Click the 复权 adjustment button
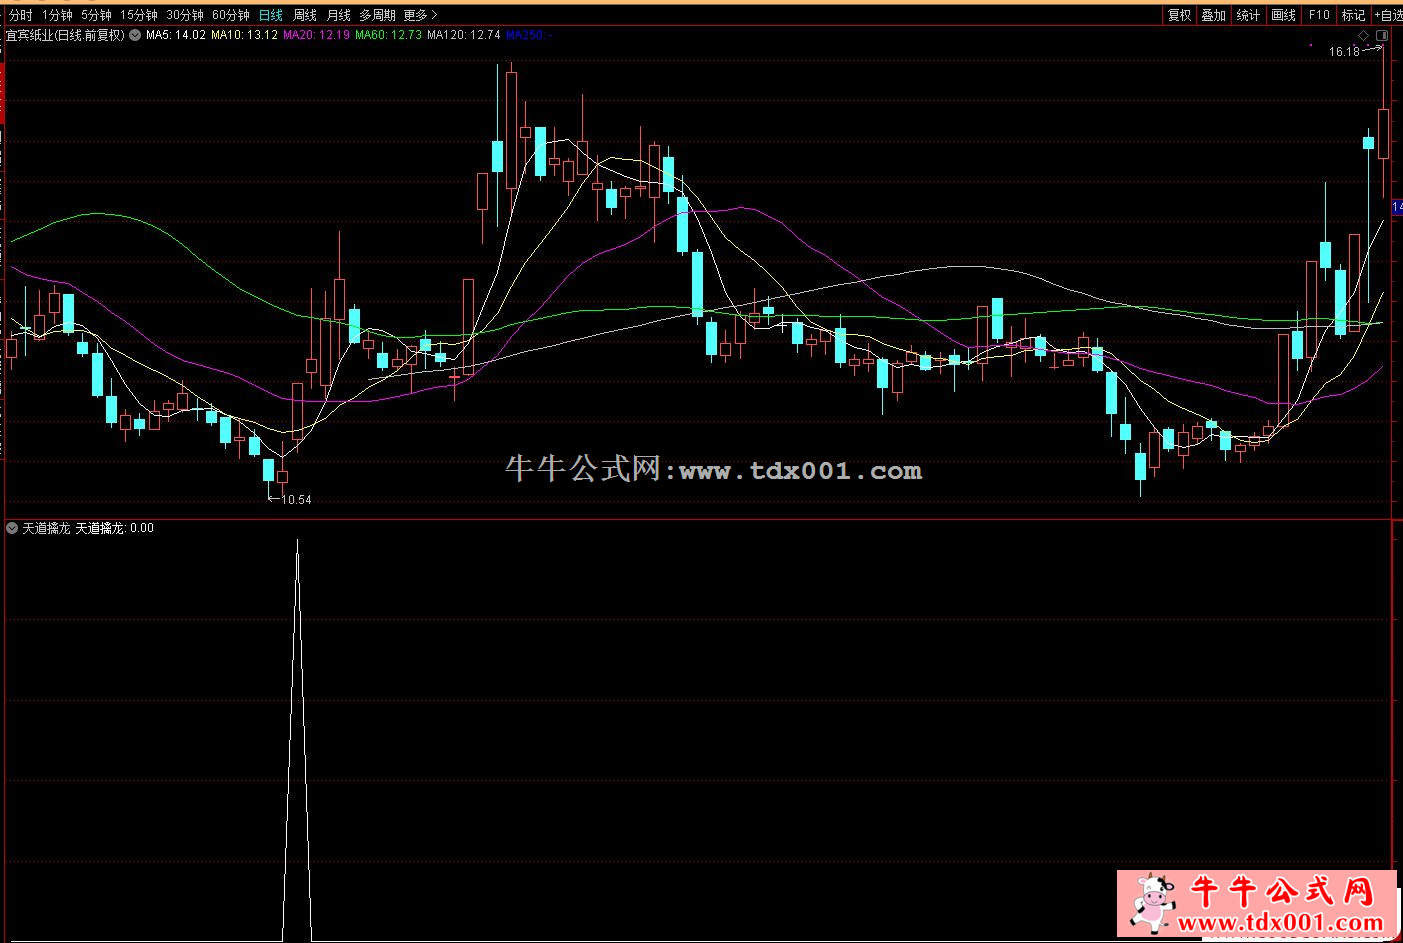This screenshot has width=1403, height=943. pyautogui.click(x=1180, y=15)
